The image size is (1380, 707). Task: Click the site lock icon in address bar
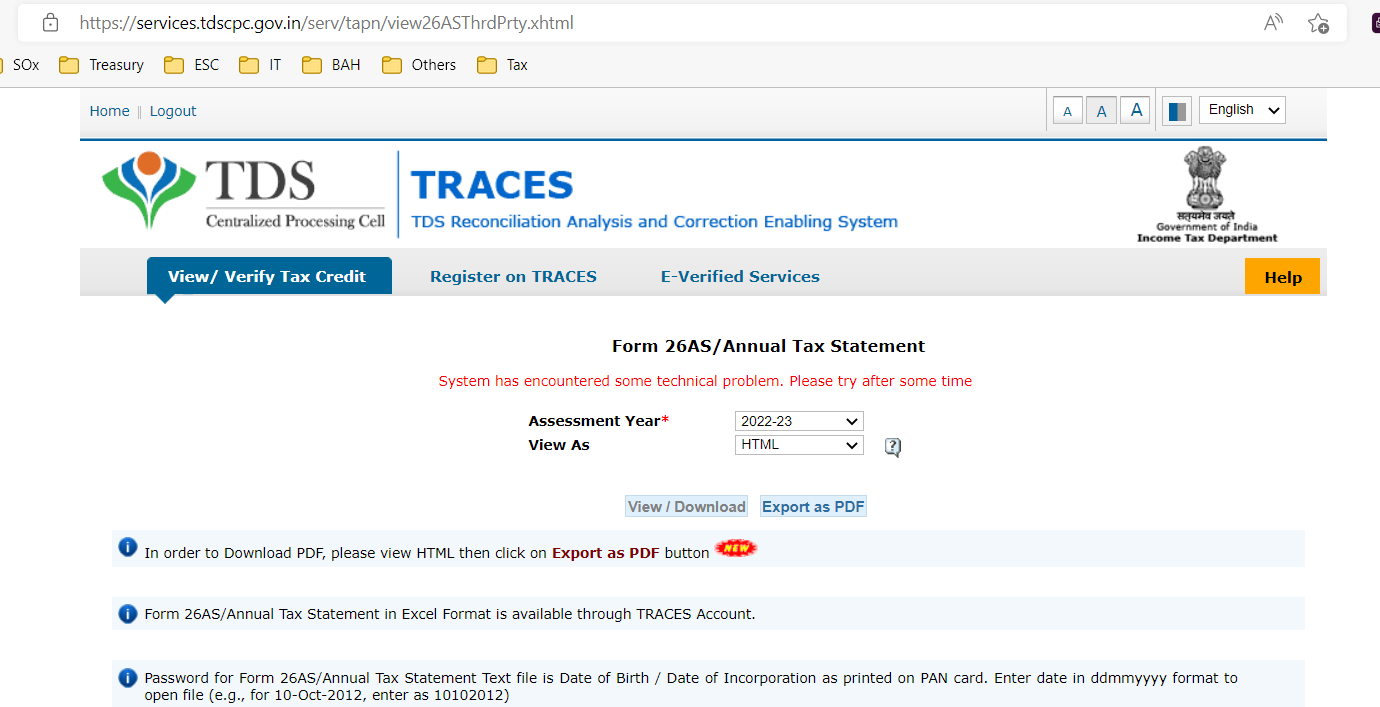pyautogui.click(x=51, y=22)
